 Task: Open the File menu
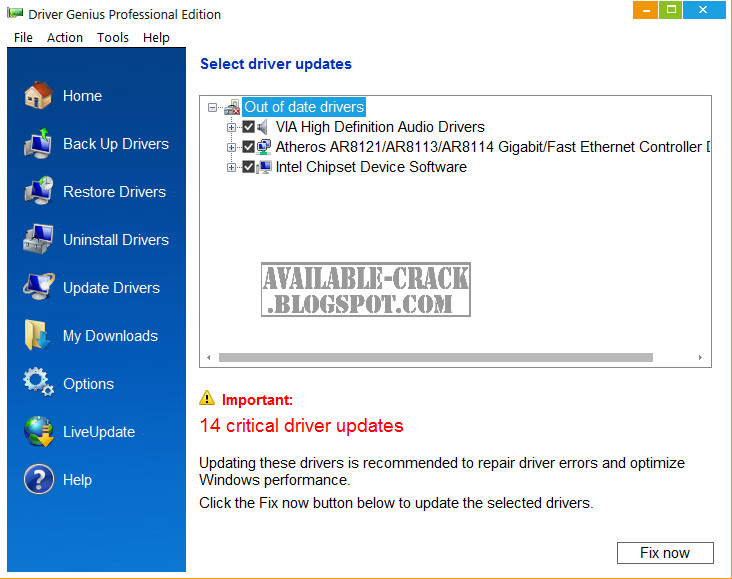pos(23,37)
